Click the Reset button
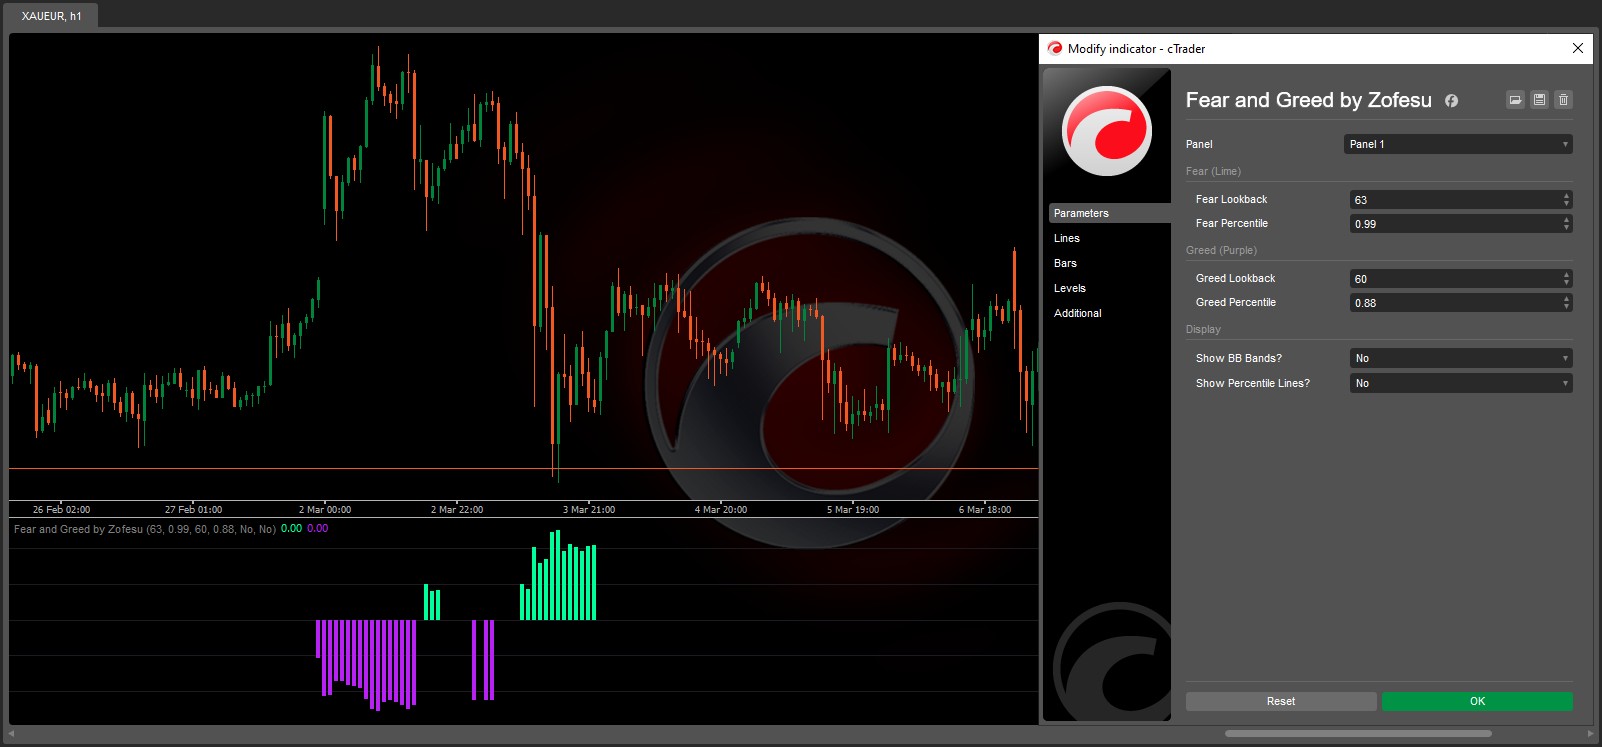Image resolution: width=1602 pixels, height=747 pixels. point(1280,701)
